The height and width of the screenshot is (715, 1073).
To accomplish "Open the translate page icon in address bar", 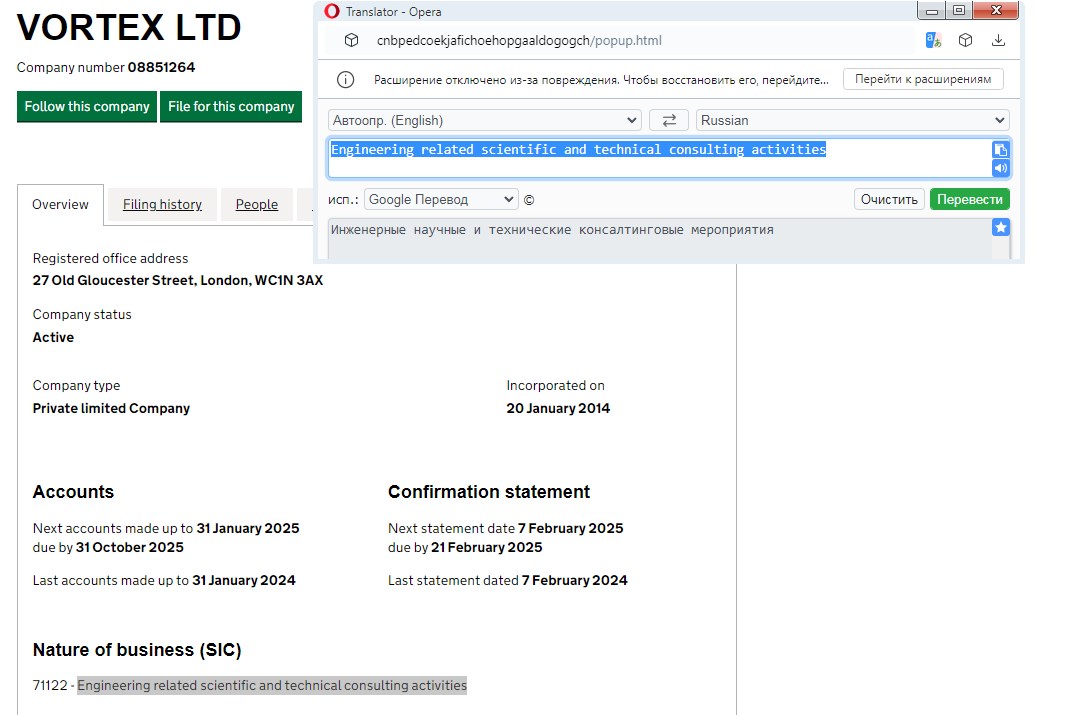I will click(933, 40).
